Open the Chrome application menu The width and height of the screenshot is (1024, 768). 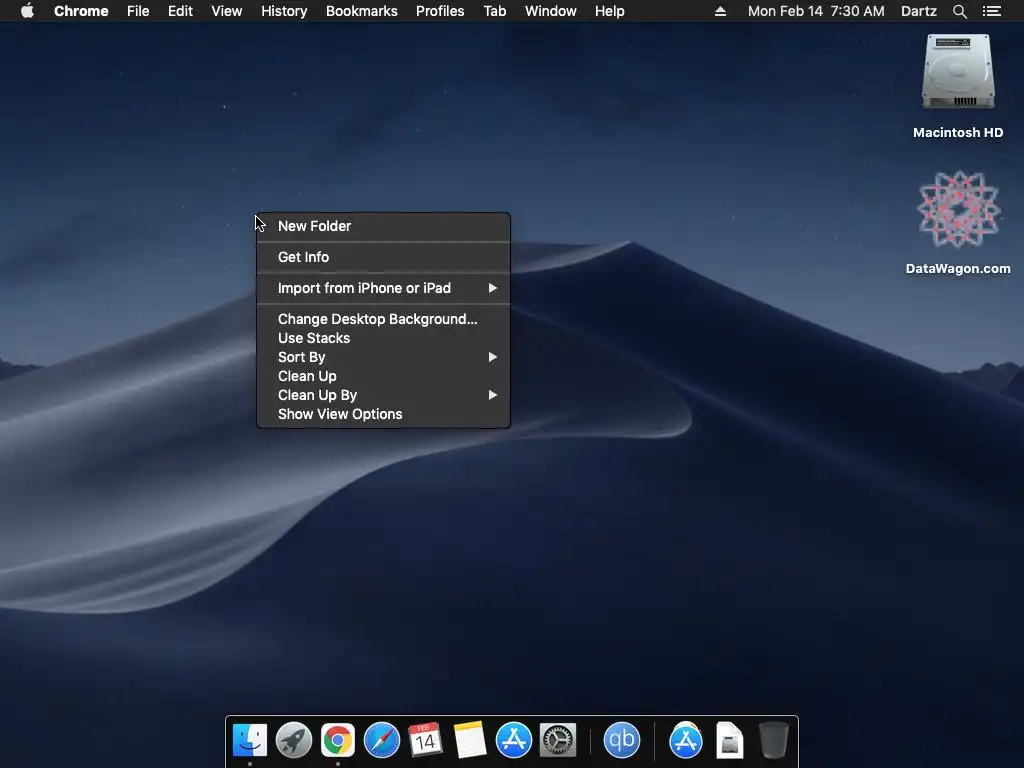[81, 11]
